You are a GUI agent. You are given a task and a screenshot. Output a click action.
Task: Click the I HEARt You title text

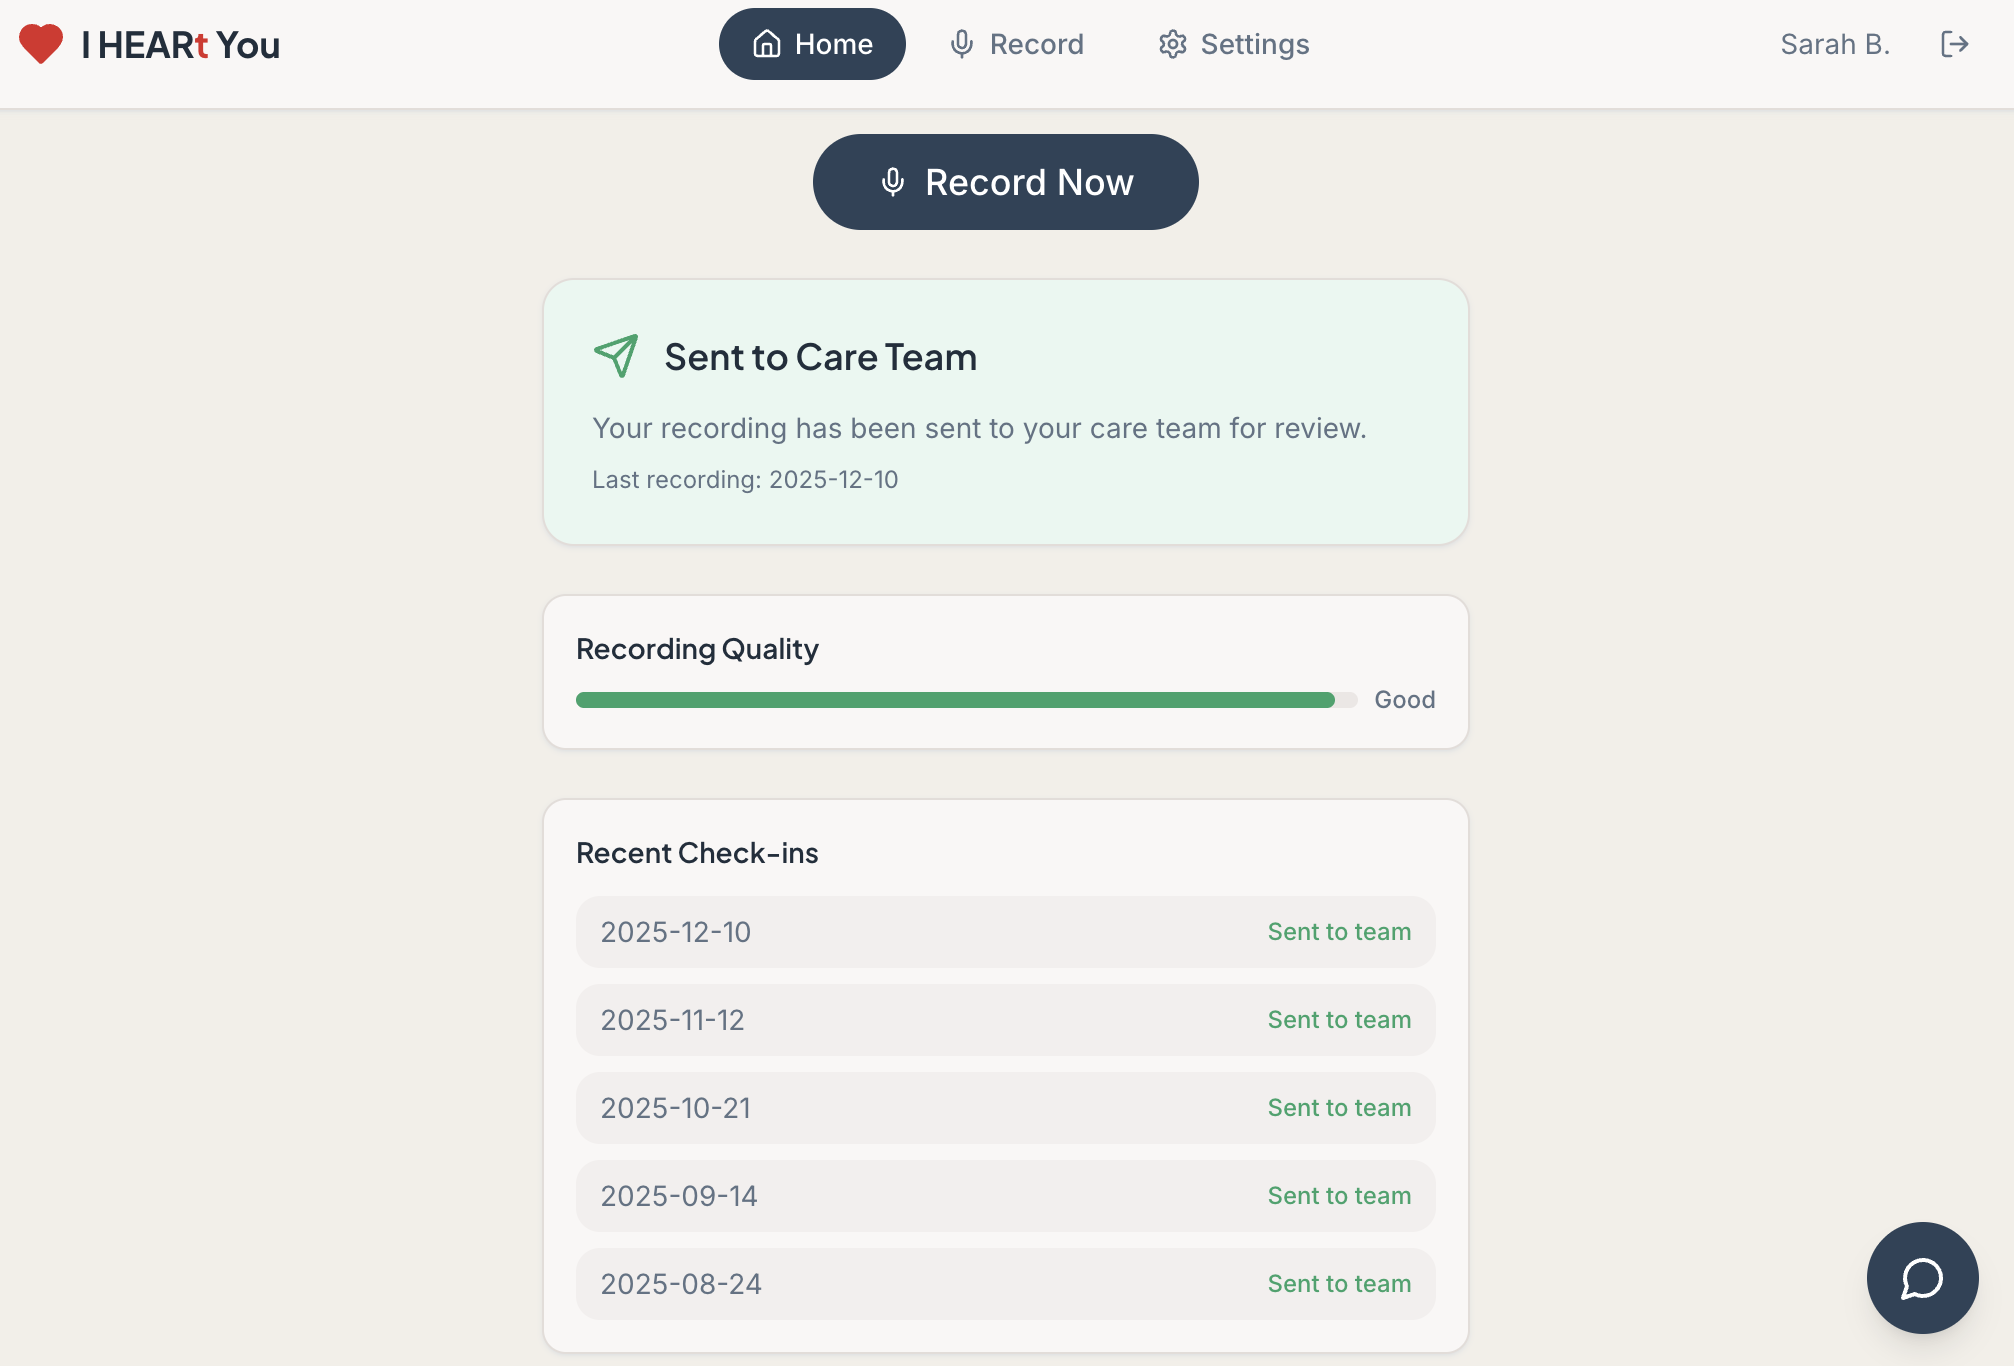point(181,45)
